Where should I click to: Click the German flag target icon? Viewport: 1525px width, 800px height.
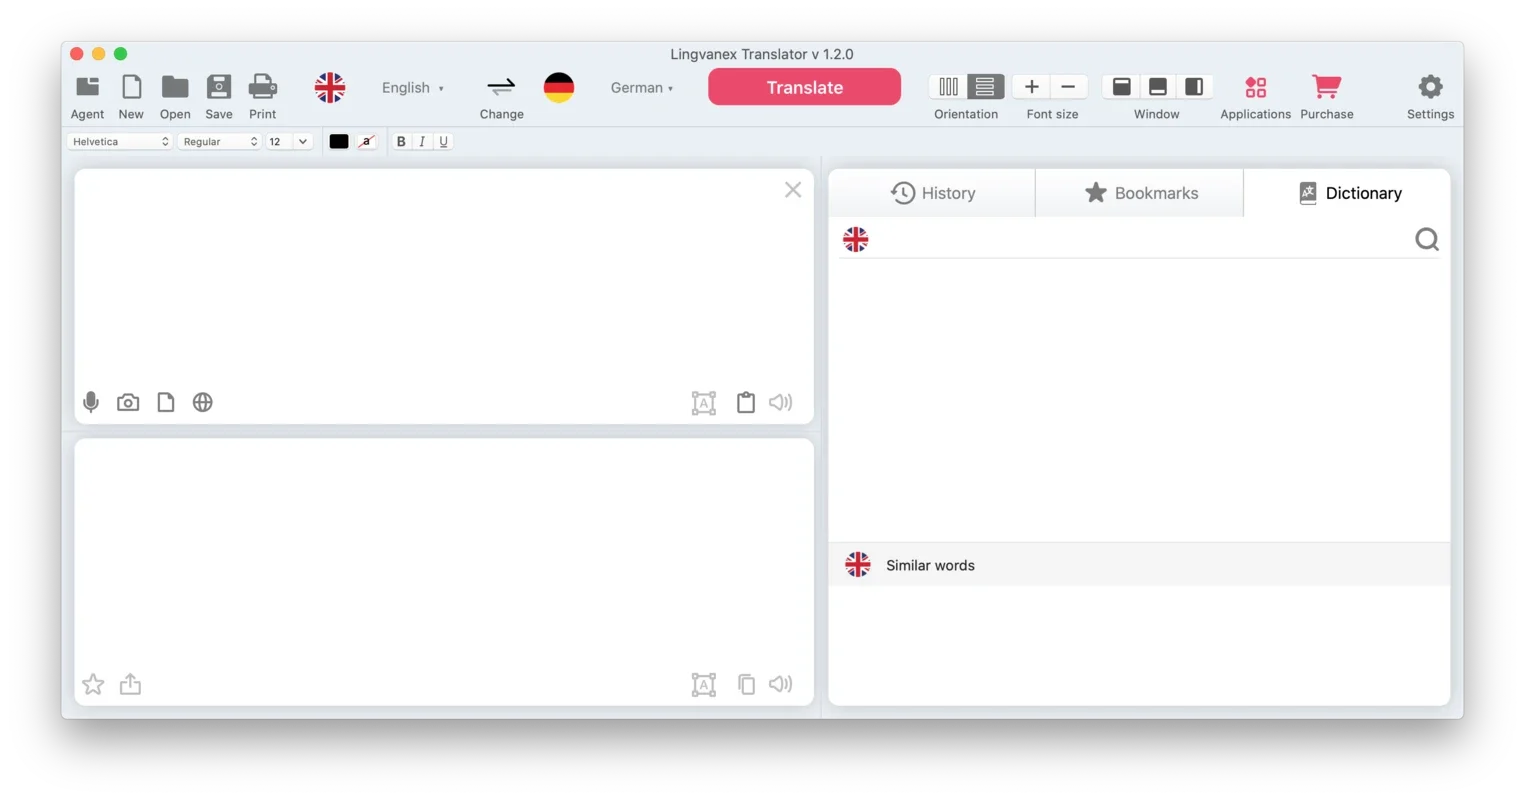click(559, 88)
